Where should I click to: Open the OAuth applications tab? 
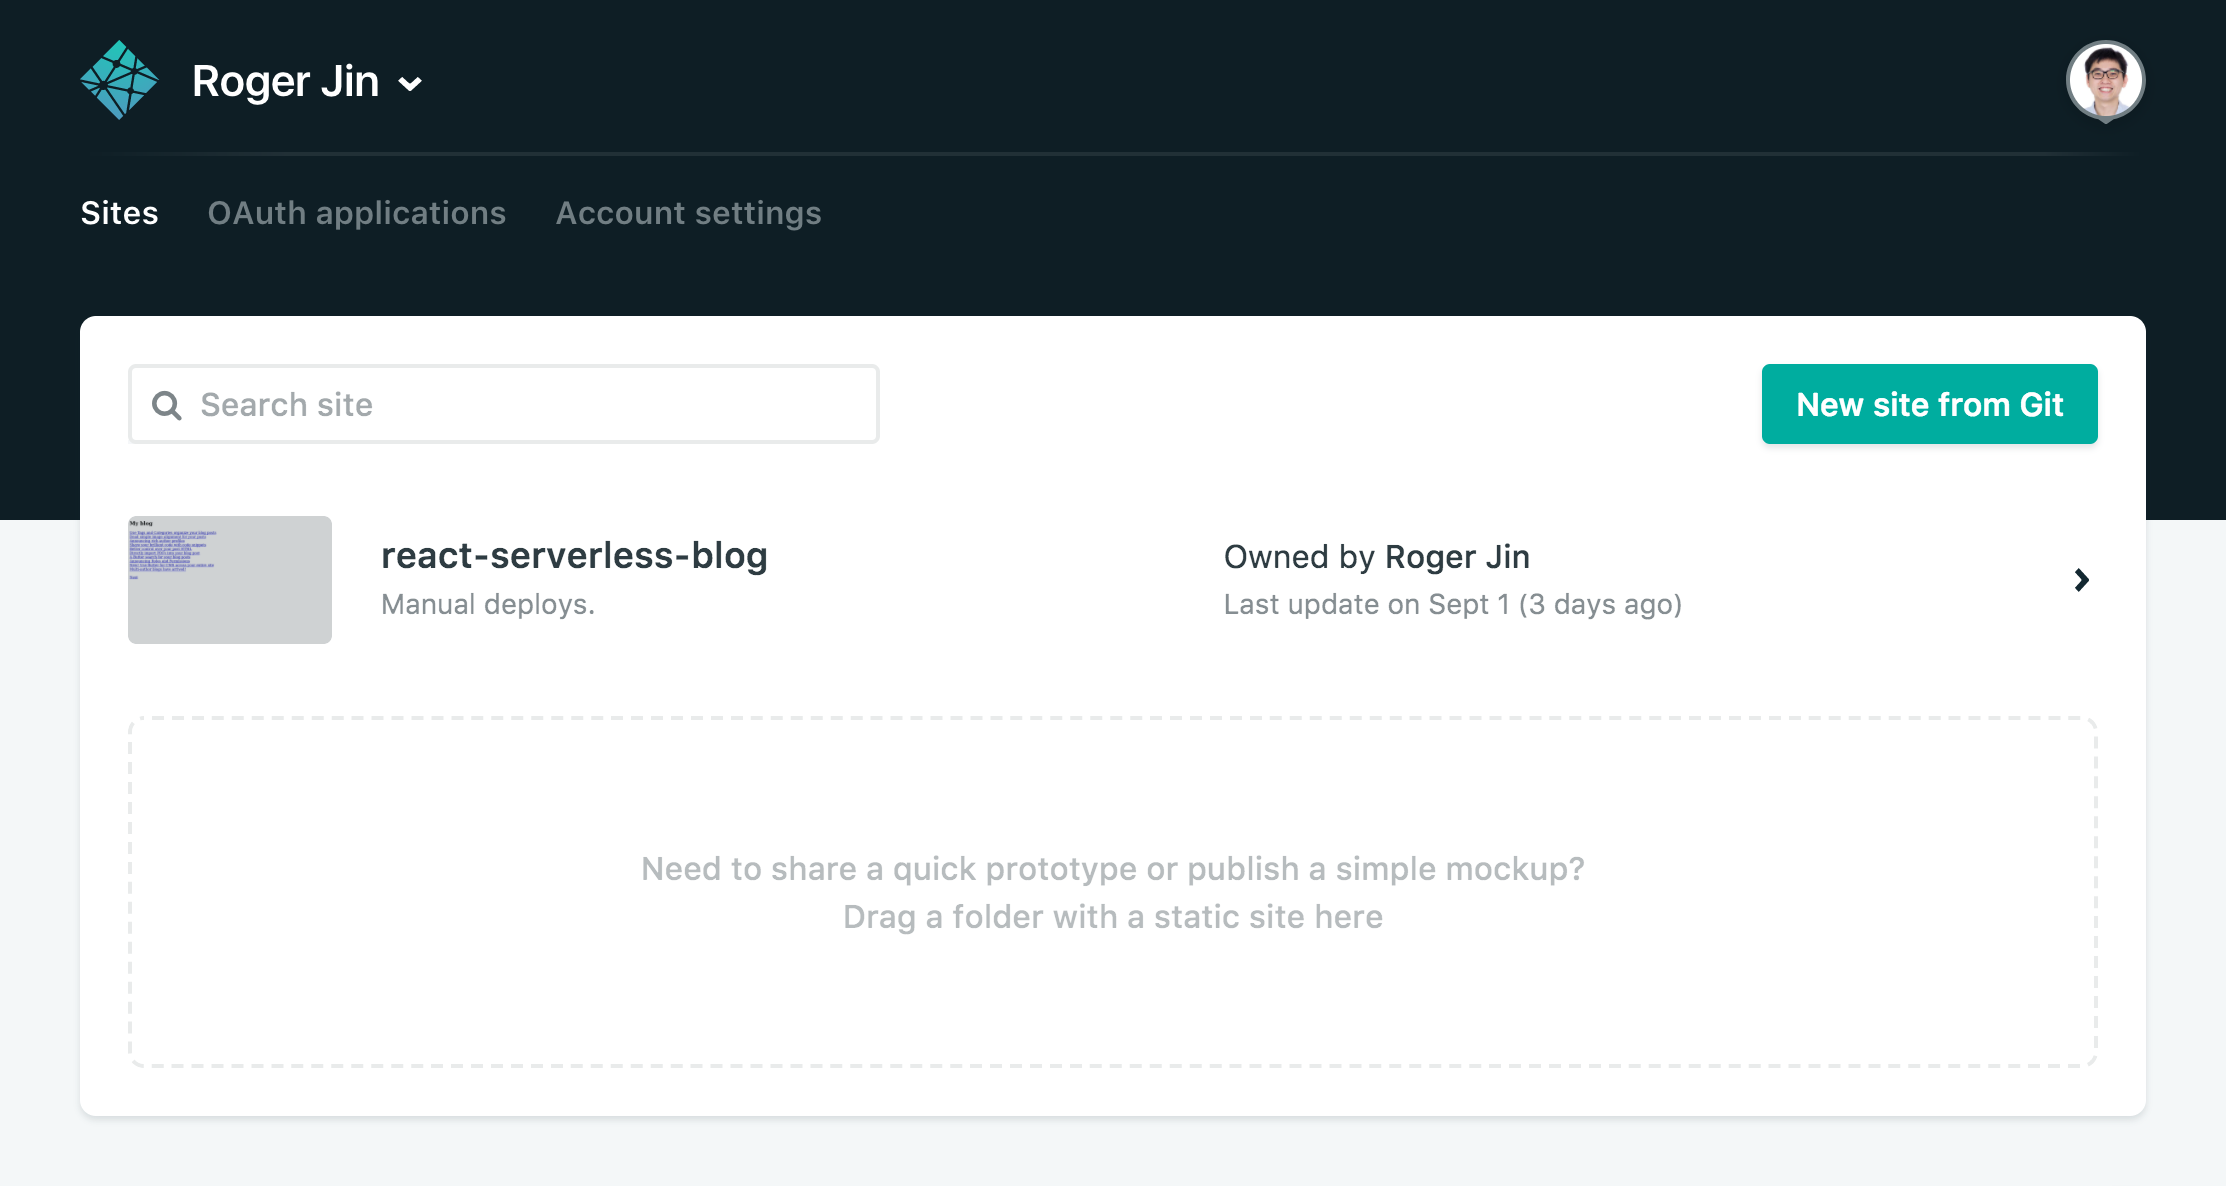pyautogui.click(x=356, y=213)
